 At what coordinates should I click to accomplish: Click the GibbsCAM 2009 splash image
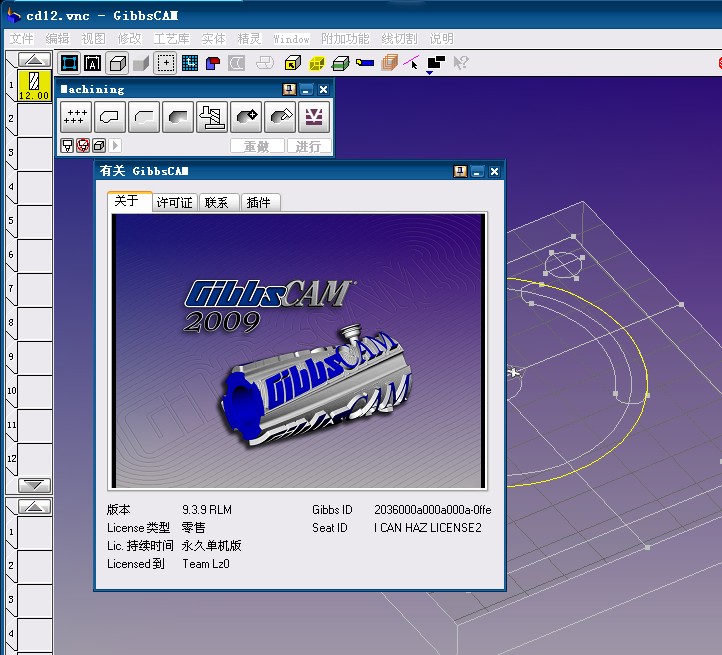click(298, 351)
